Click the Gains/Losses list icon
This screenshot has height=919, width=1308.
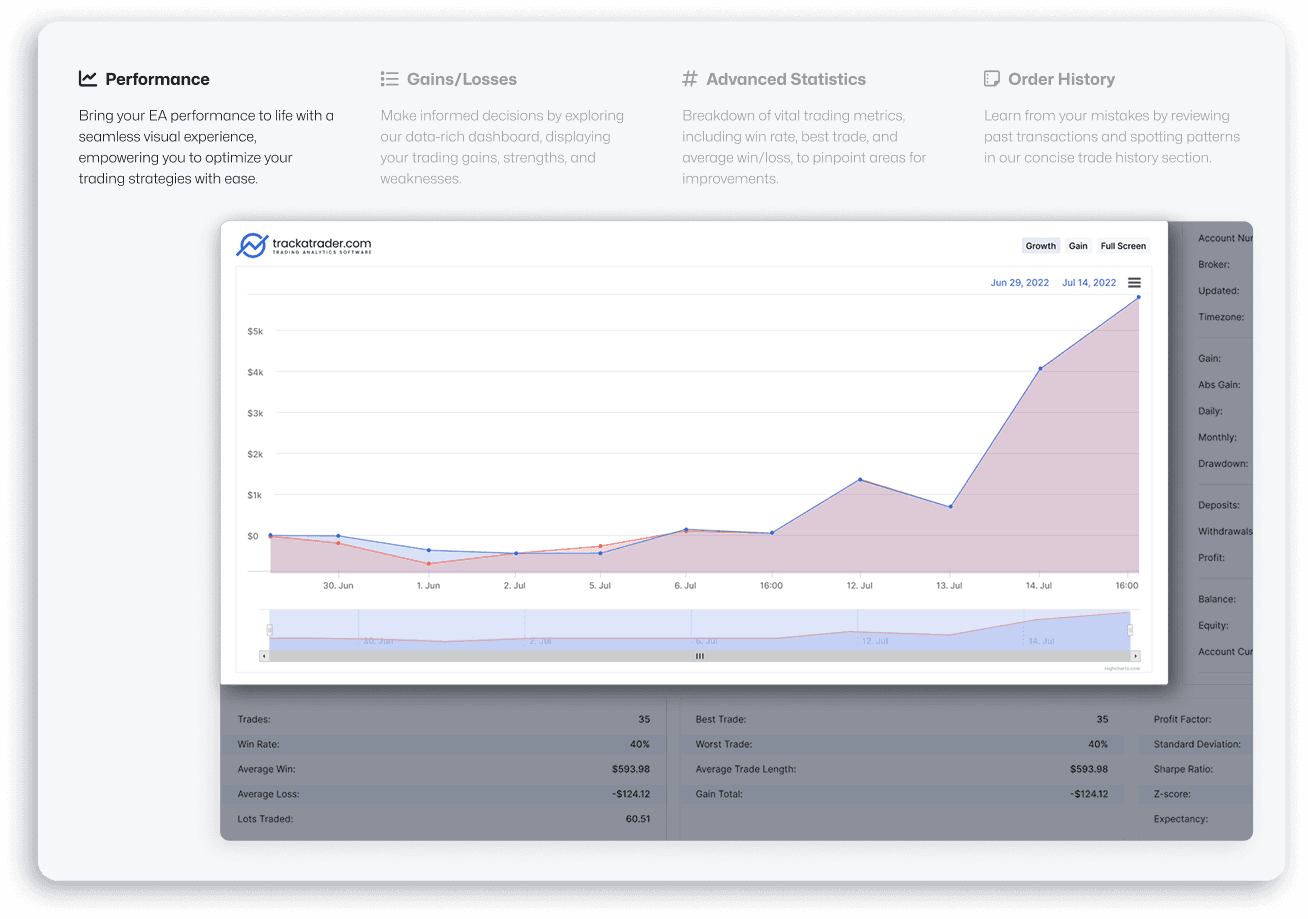[389, 79]
